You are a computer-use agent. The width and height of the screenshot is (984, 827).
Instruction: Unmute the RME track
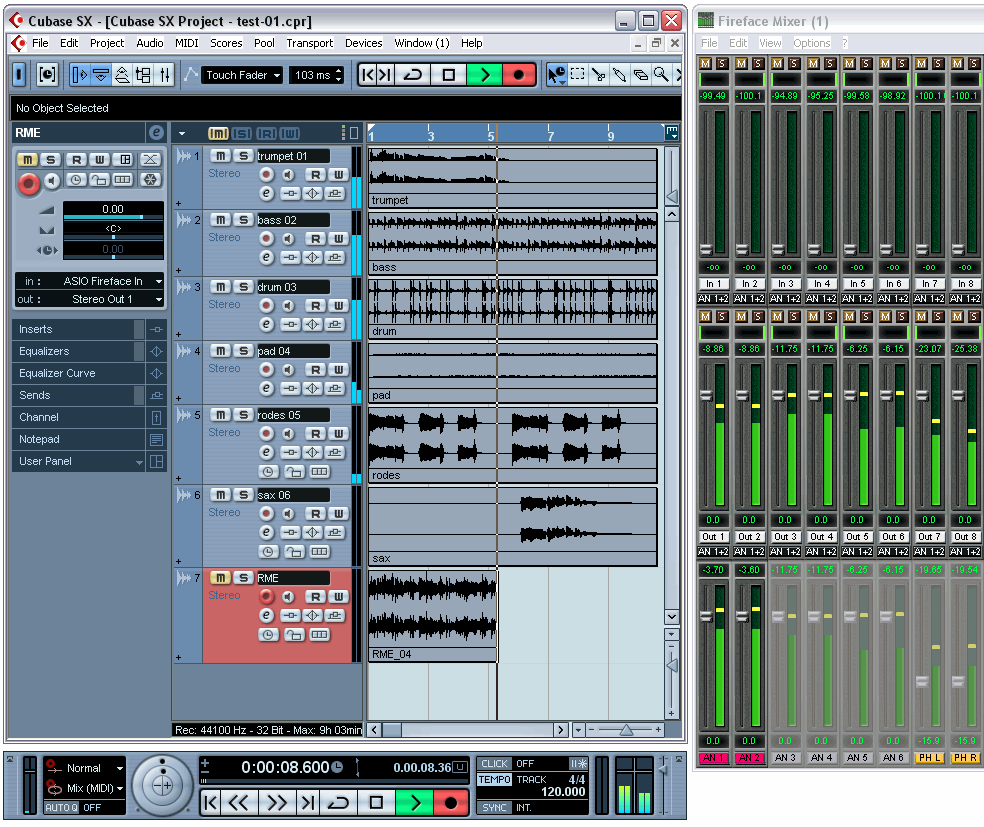tap(220, 577)
